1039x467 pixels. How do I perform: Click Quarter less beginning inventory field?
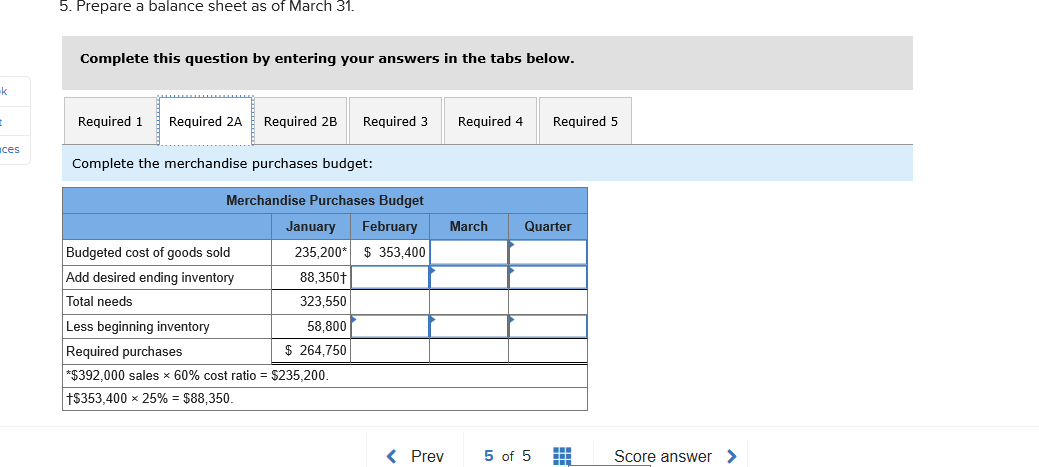click(547, 326)
